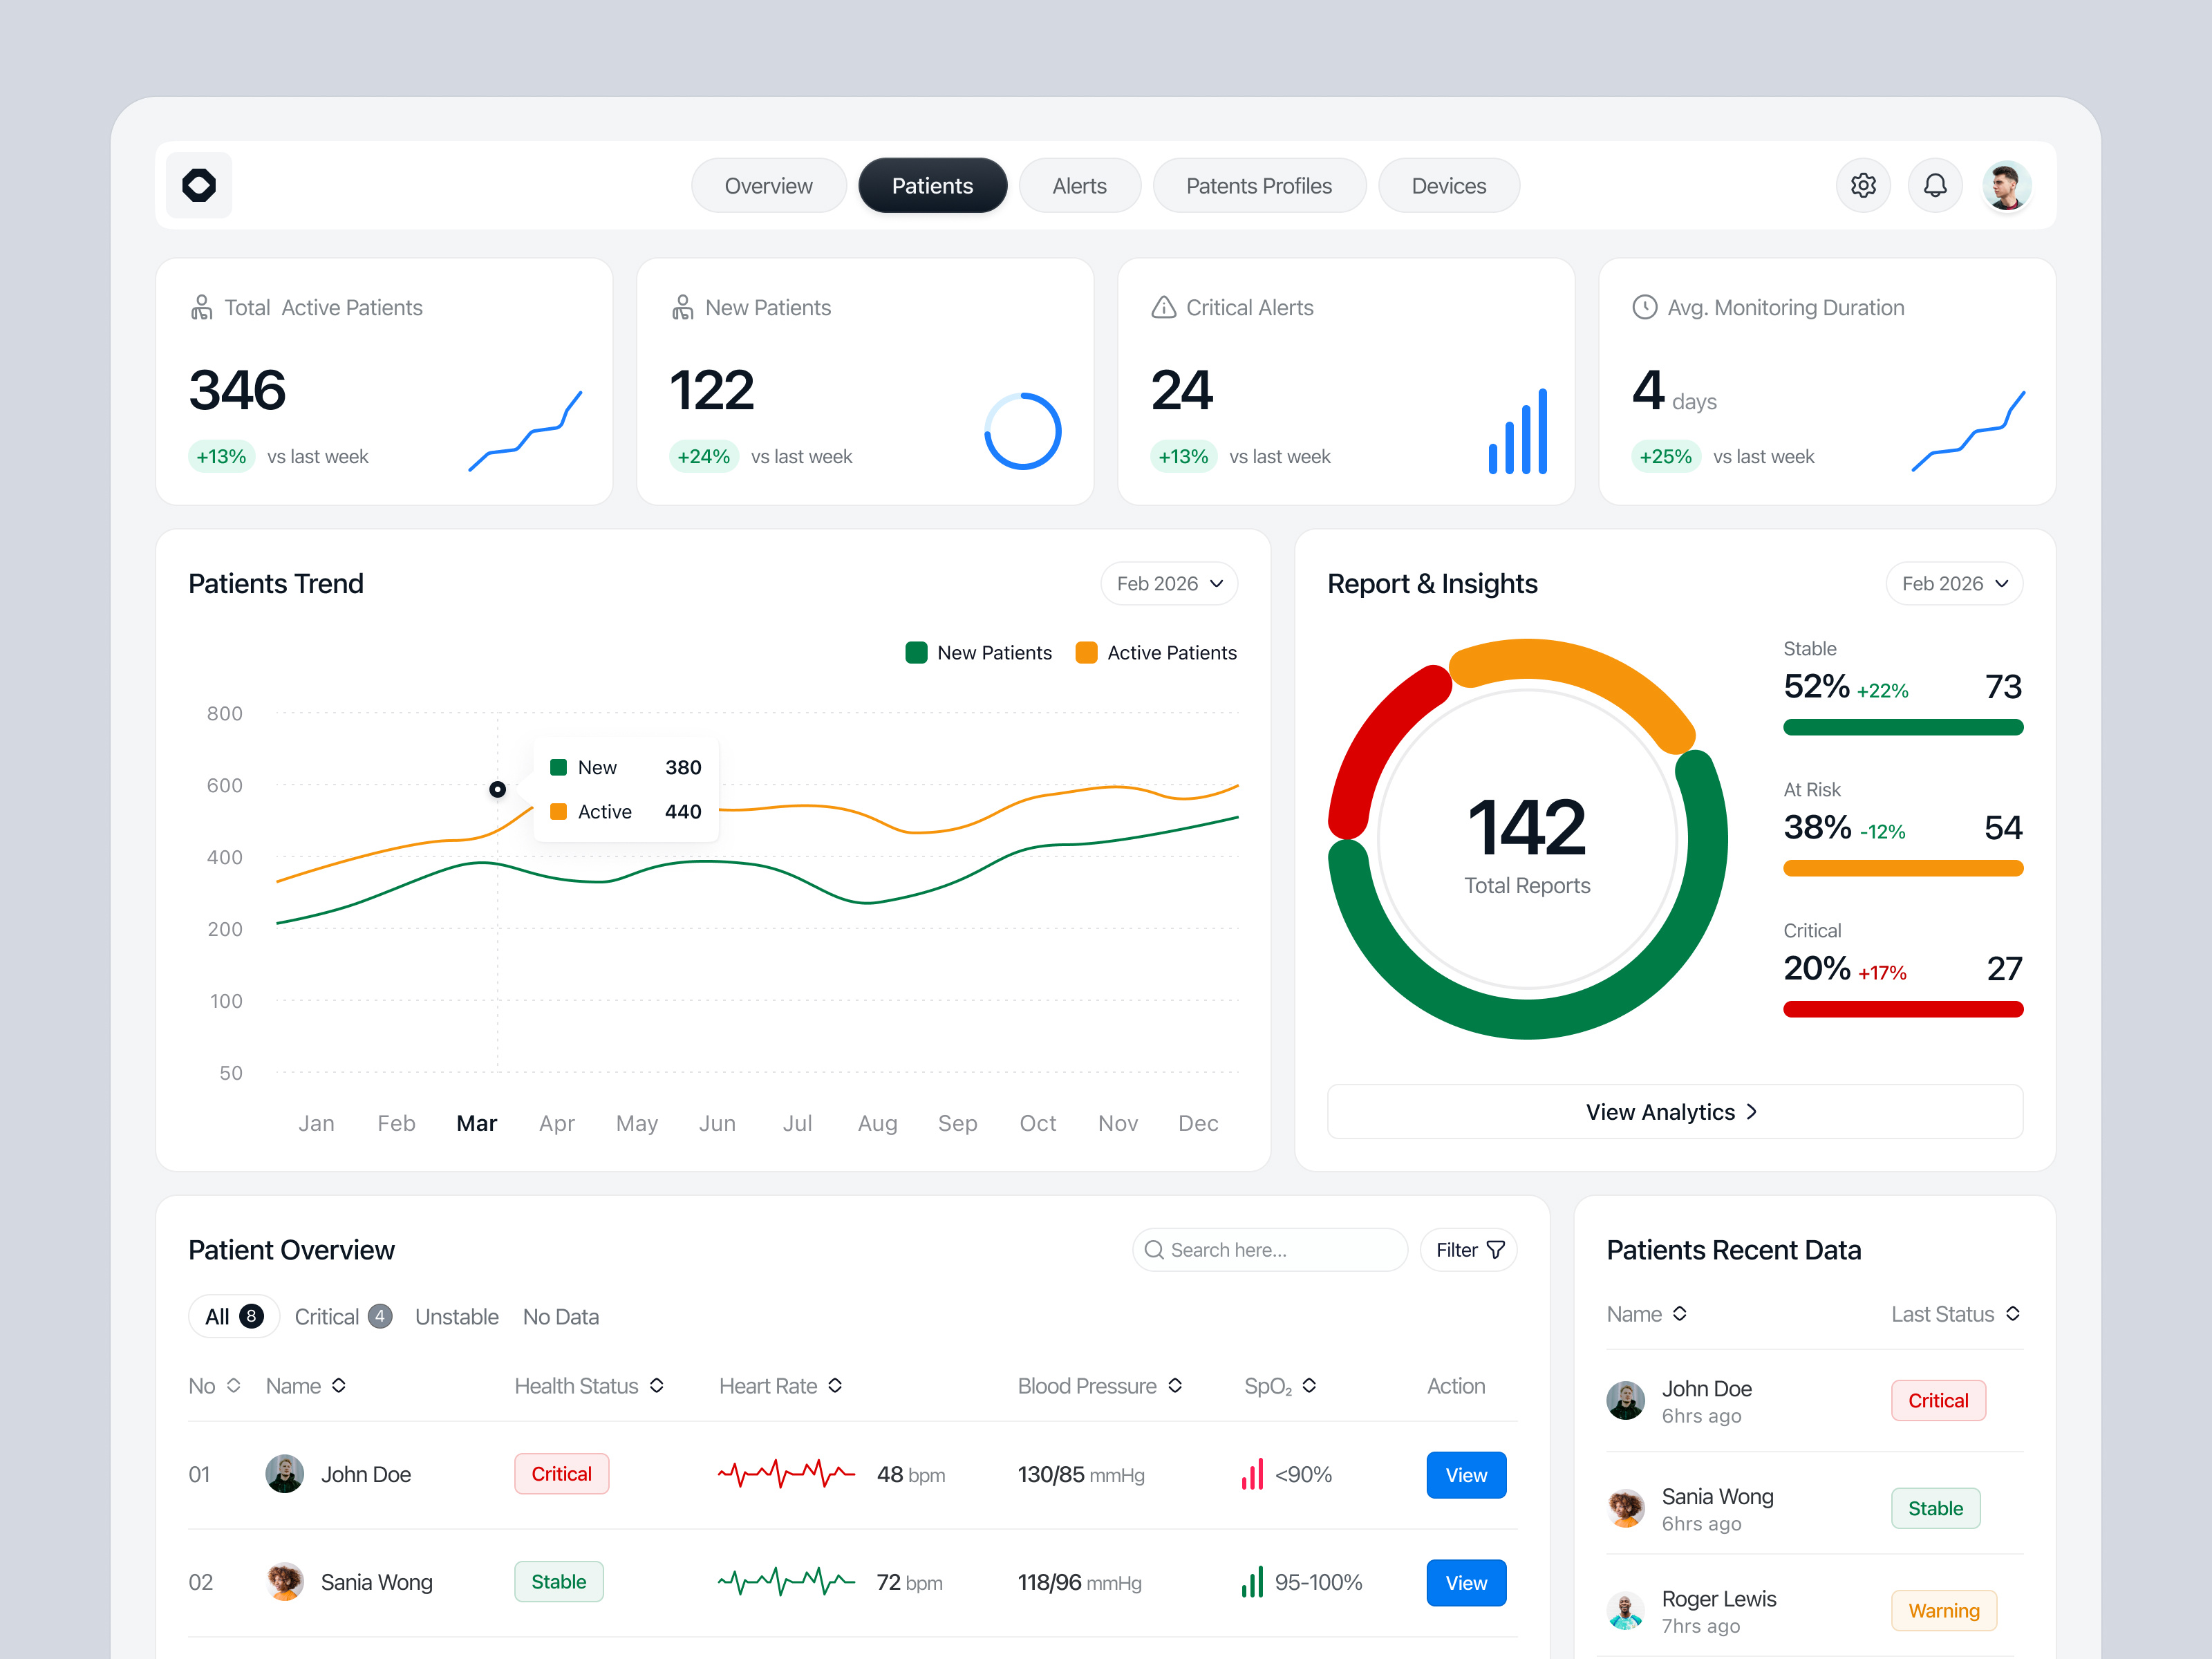Open the Feb 2026 dropdown on Patients Trend

pyautogui.click(x=1168, y=583)
